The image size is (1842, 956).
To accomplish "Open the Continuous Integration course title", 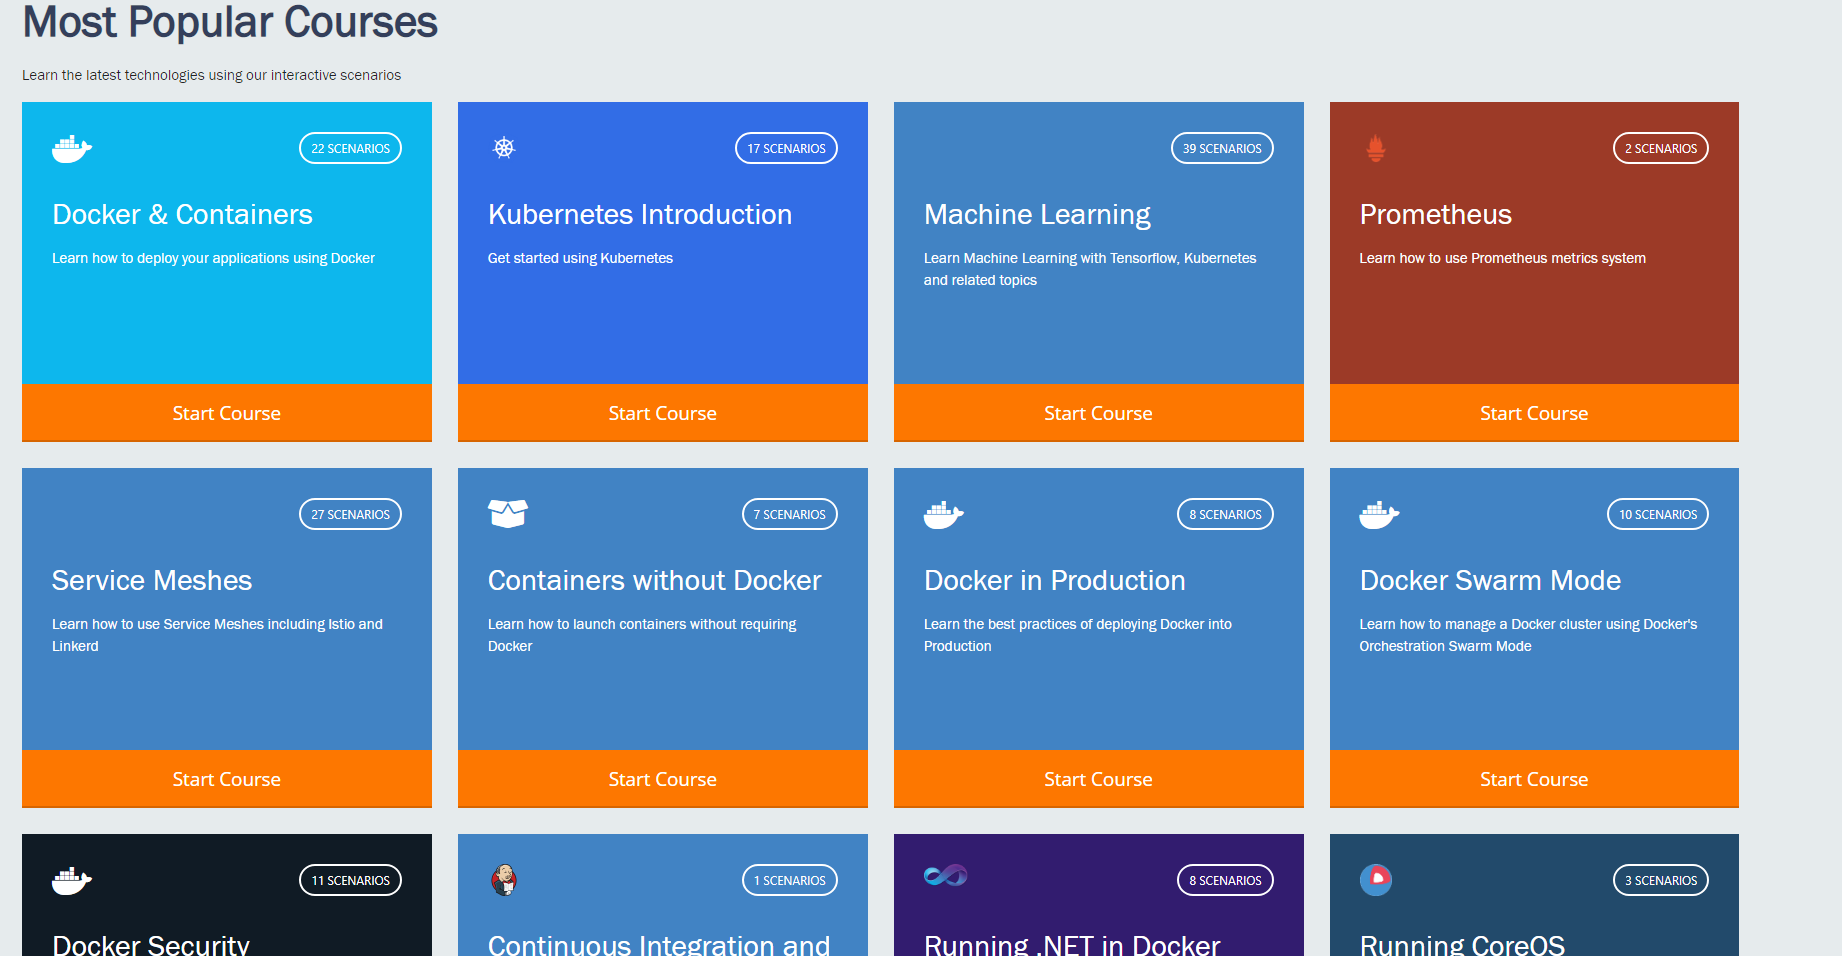I will [659, 944].
